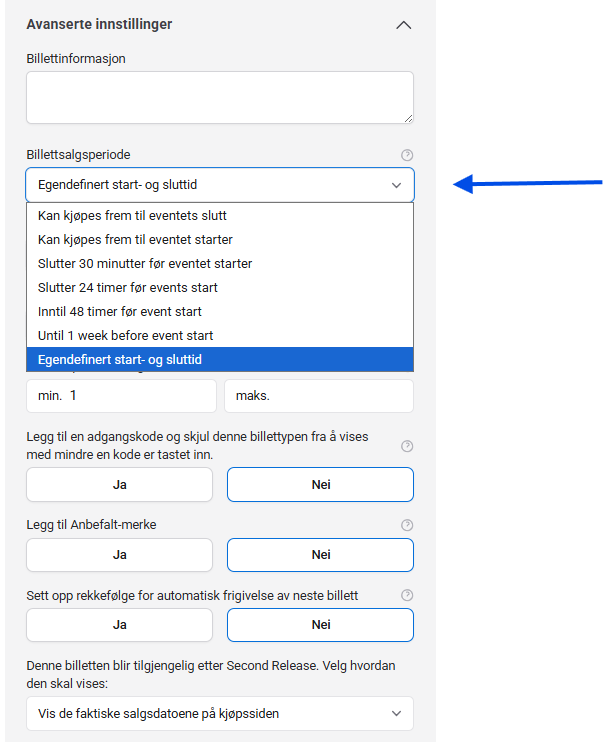
Task: Collapse the Avanserte innstillinger section
Action: (x=403, y=25)
